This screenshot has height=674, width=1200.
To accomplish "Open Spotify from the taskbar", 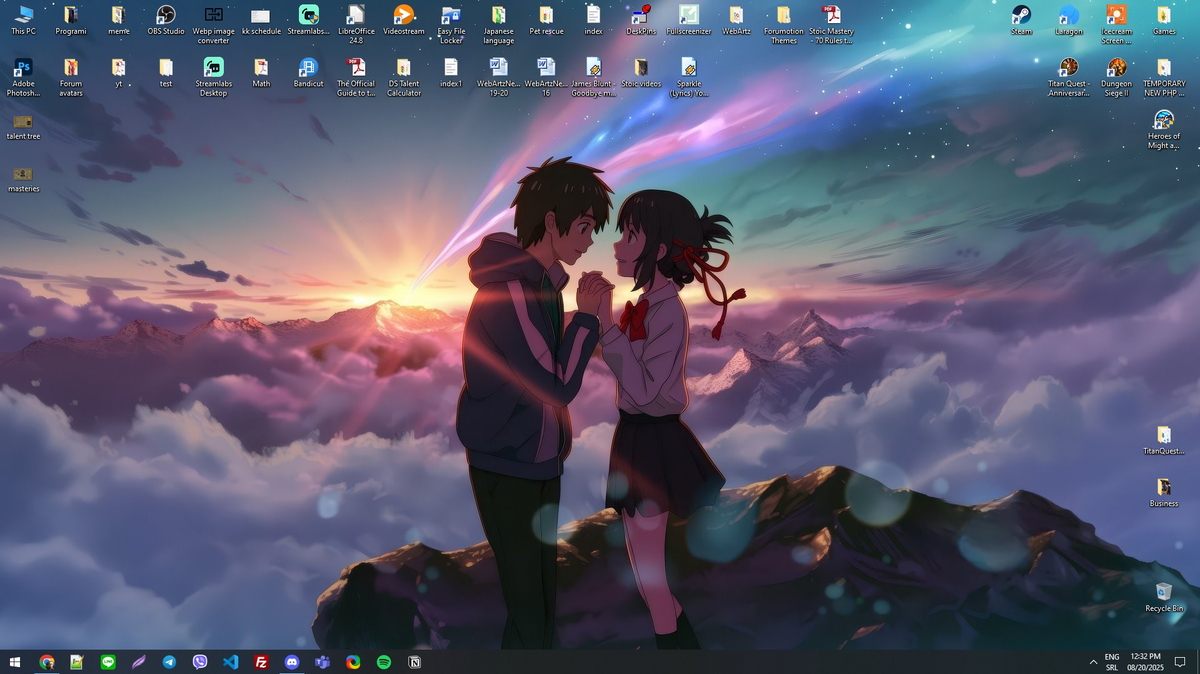I will coord(383,662).
